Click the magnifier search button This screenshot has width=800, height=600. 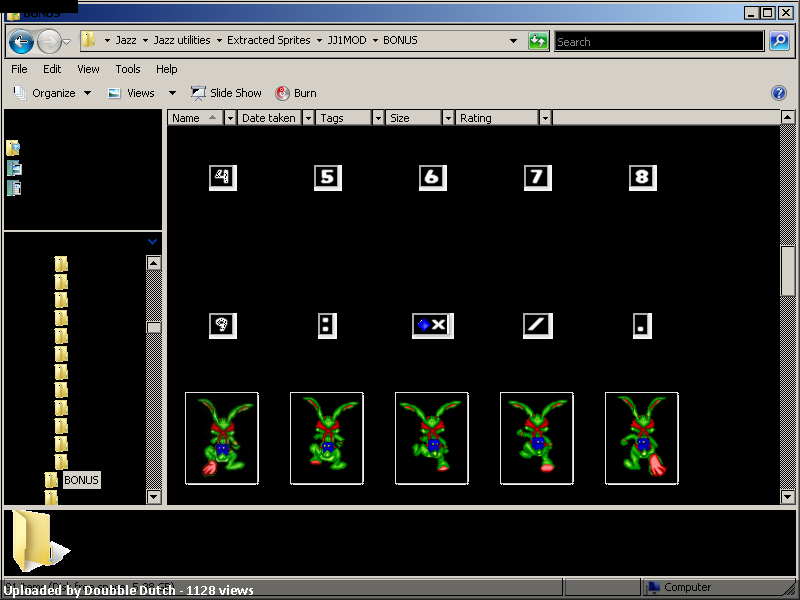point(779,41)
